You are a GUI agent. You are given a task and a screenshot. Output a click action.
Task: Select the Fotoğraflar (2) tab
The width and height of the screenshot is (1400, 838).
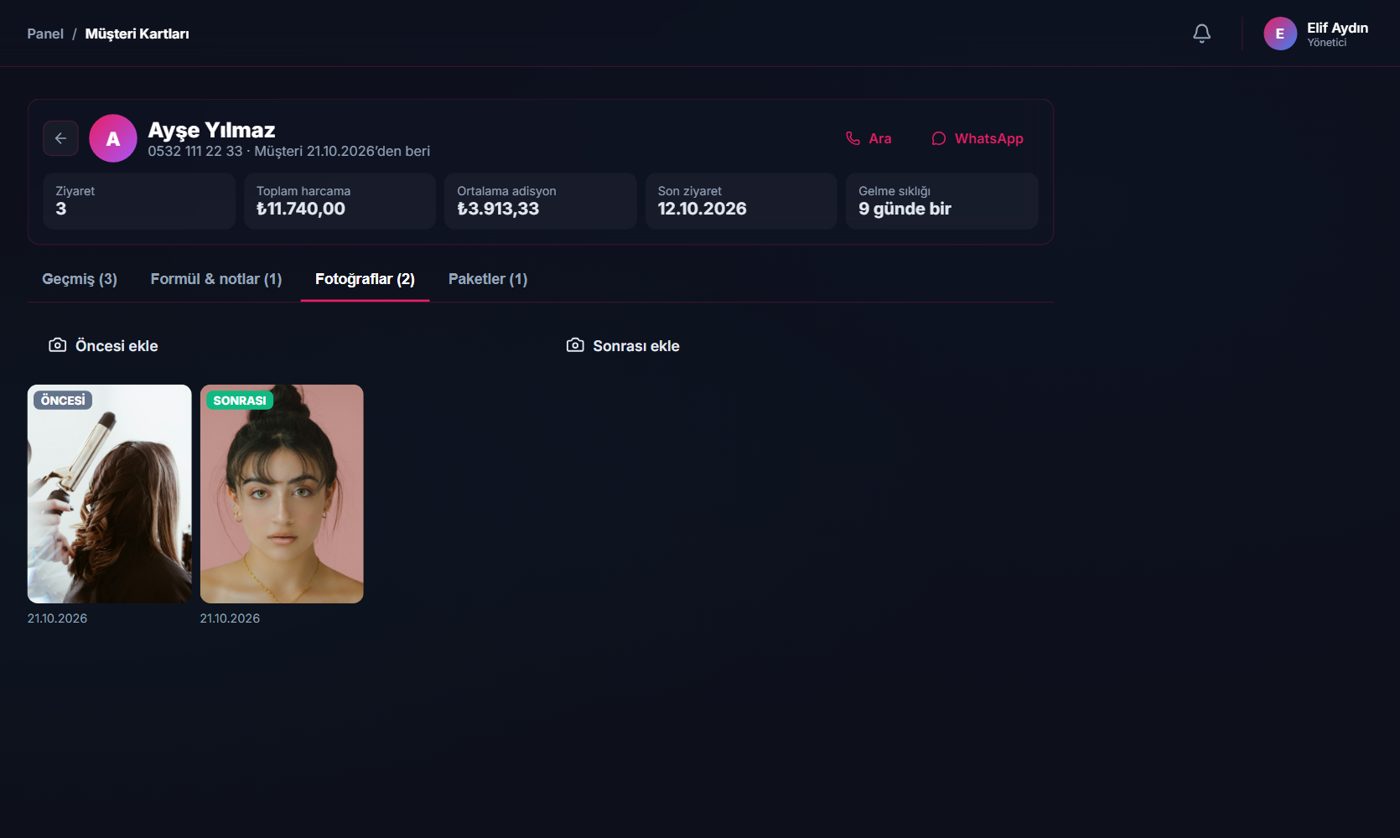tap(365, 279)
